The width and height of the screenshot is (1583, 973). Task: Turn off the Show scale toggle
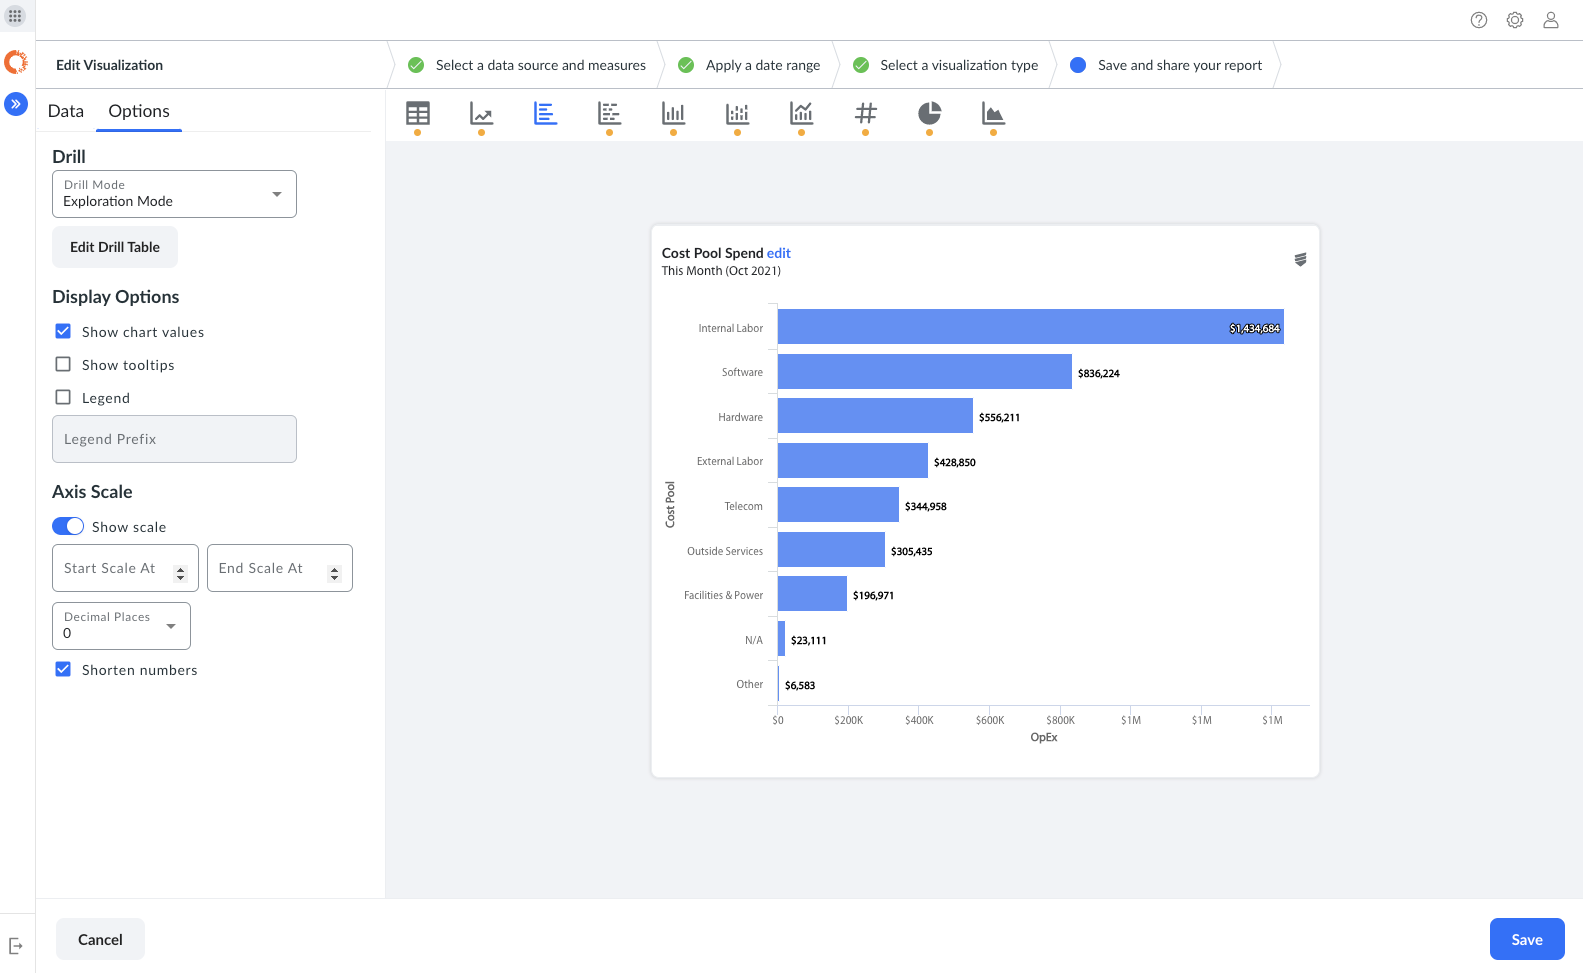click(x=68, y=527)
